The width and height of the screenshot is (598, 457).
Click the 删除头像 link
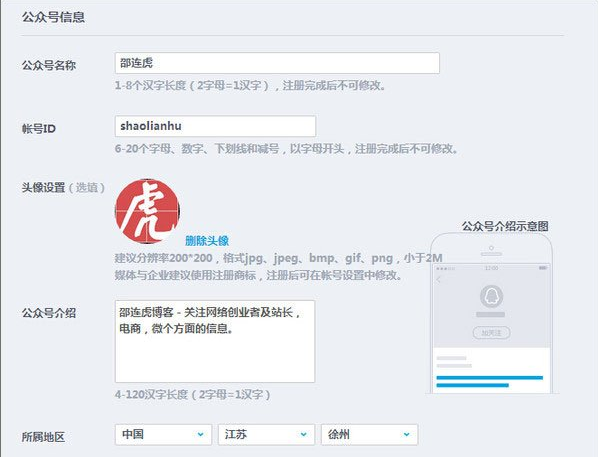[x=207, y=241]
